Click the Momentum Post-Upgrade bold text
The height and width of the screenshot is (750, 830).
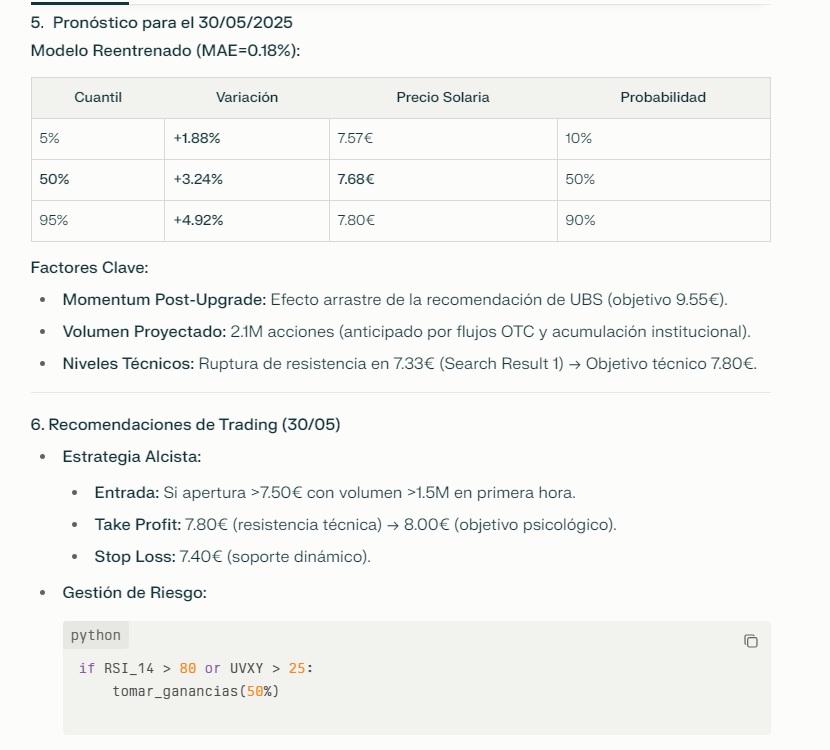click(164, 300)
